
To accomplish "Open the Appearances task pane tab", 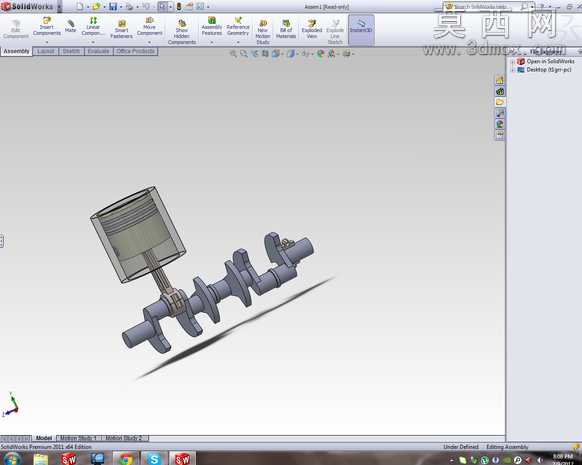I will (500, 124).
